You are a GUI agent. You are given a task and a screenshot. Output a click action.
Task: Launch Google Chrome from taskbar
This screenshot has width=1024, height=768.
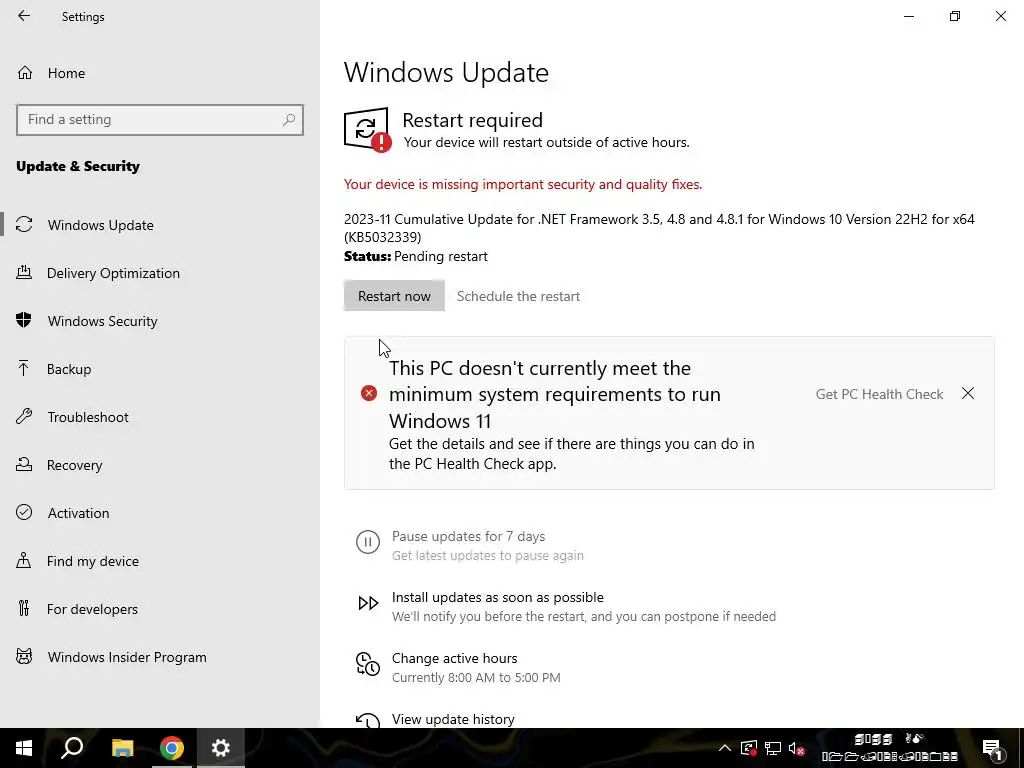[x=172, y=748]
